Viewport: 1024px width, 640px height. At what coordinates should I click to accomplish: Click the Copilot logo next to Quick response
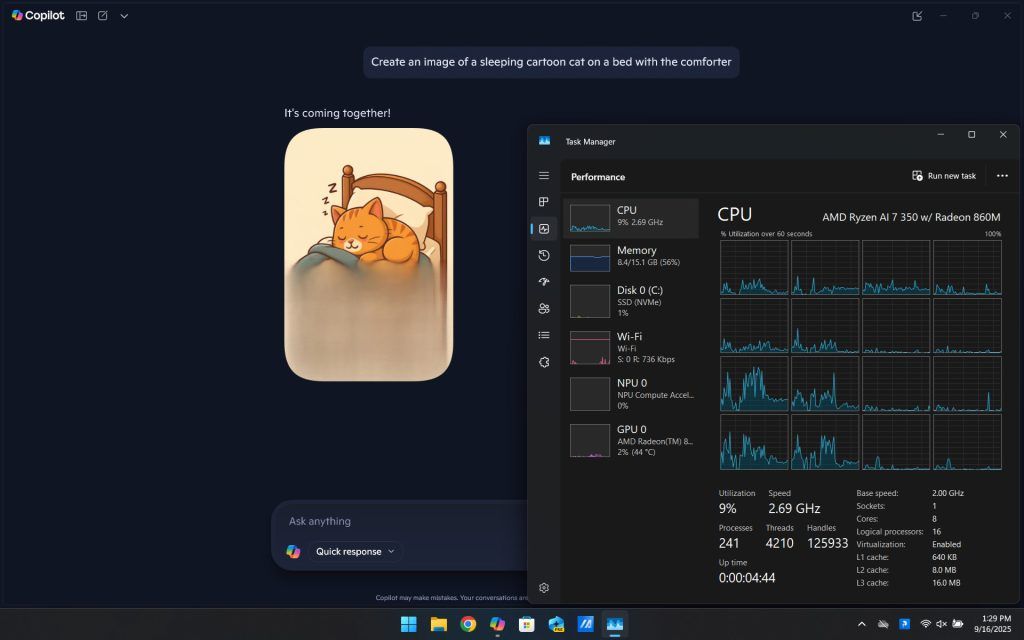(293, 551)
